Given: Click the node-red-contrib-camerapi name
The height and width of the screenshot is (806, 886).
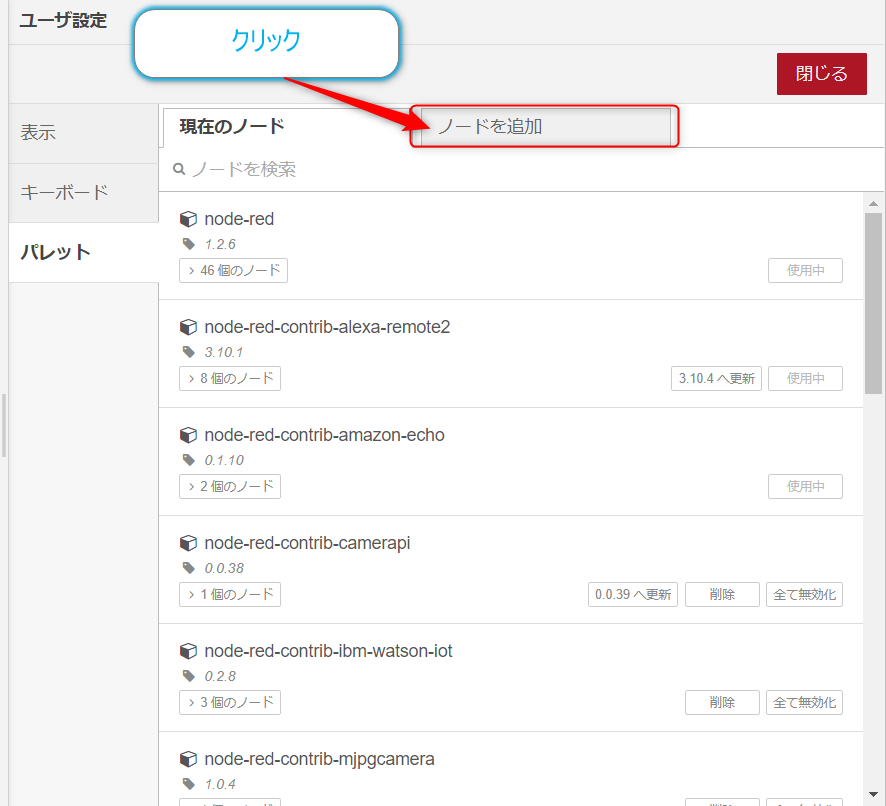Looking at the screenshot, I should pyautogui.click(x=307, y=543).
